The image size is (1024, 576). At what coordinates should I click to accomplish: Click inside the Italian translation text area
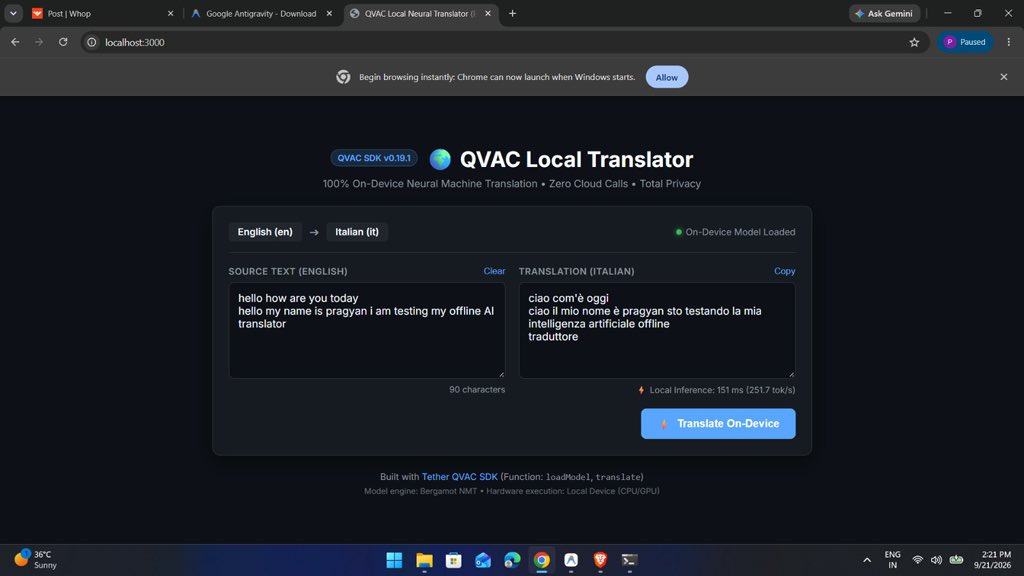(657, 330)
